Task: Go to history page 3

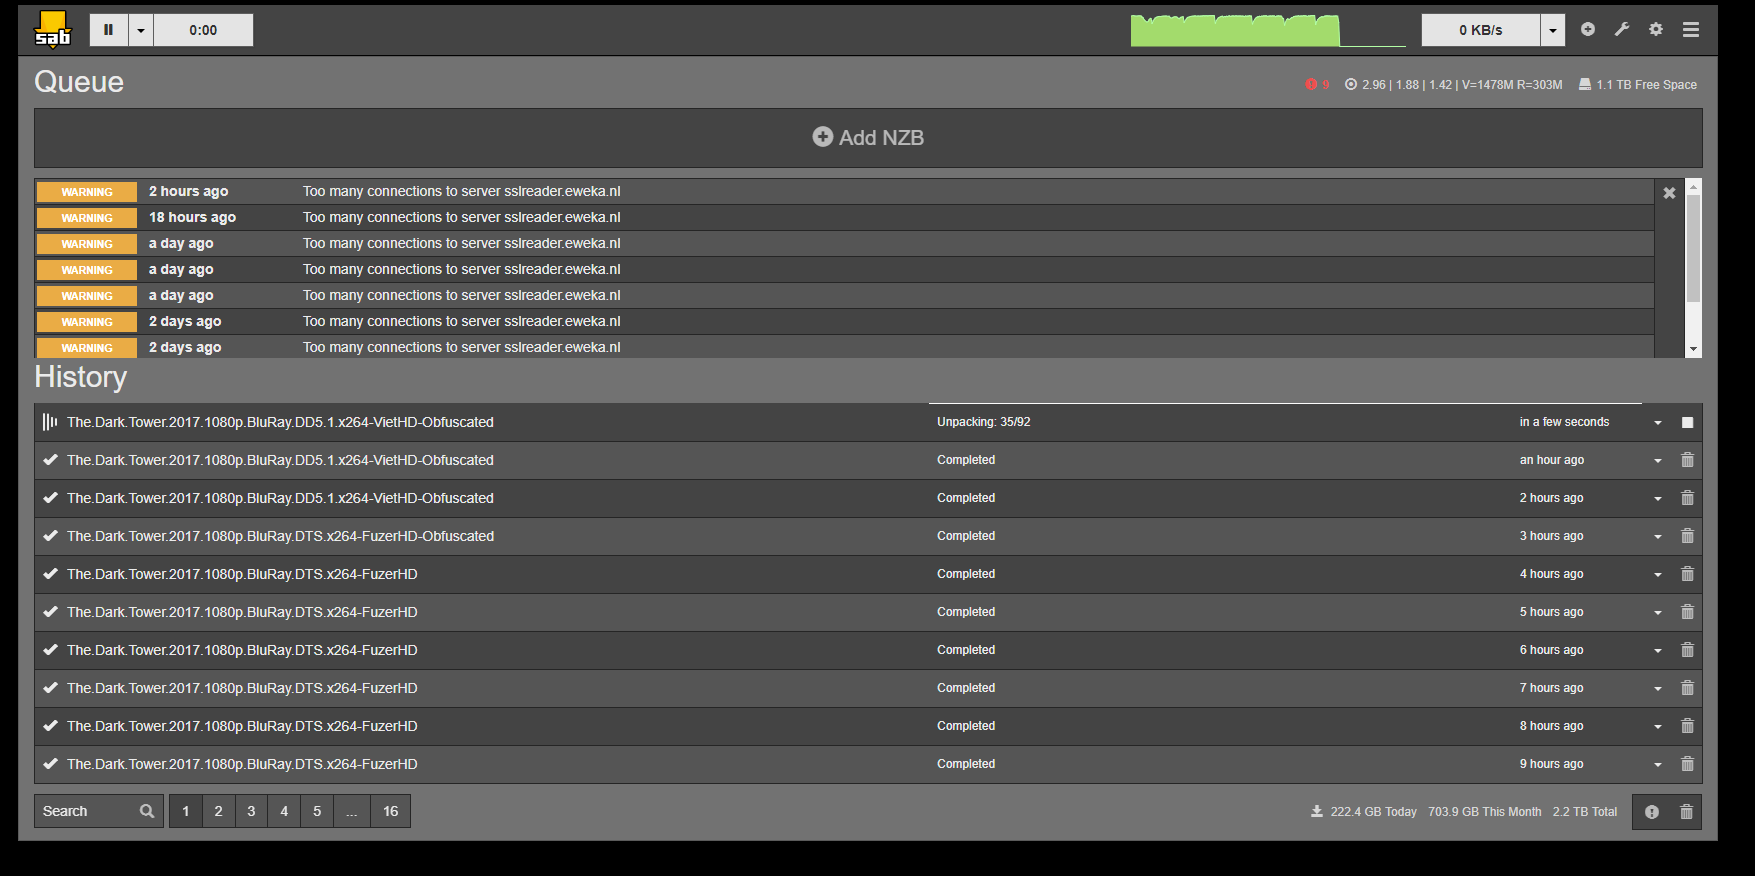Action: click(x=251, y=811)
